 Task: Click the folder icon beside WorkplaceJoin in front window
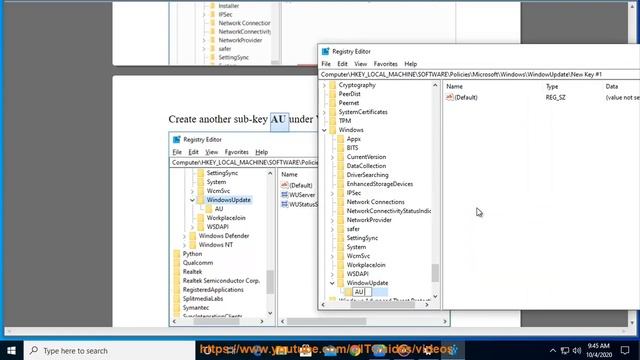341,264
